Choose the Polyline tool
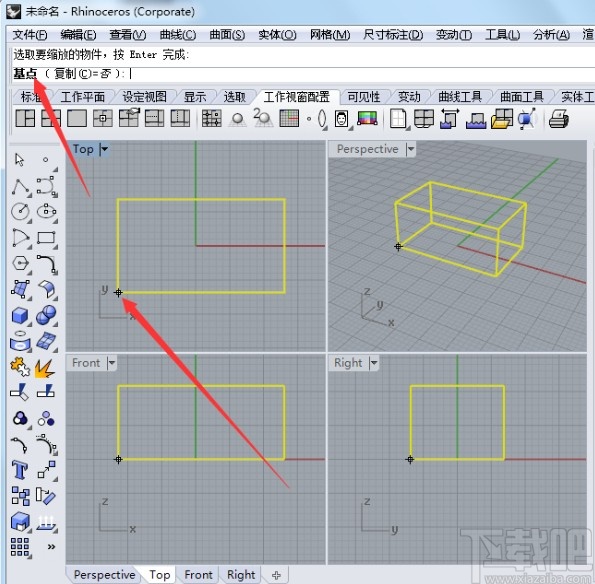 pos(20,187)
